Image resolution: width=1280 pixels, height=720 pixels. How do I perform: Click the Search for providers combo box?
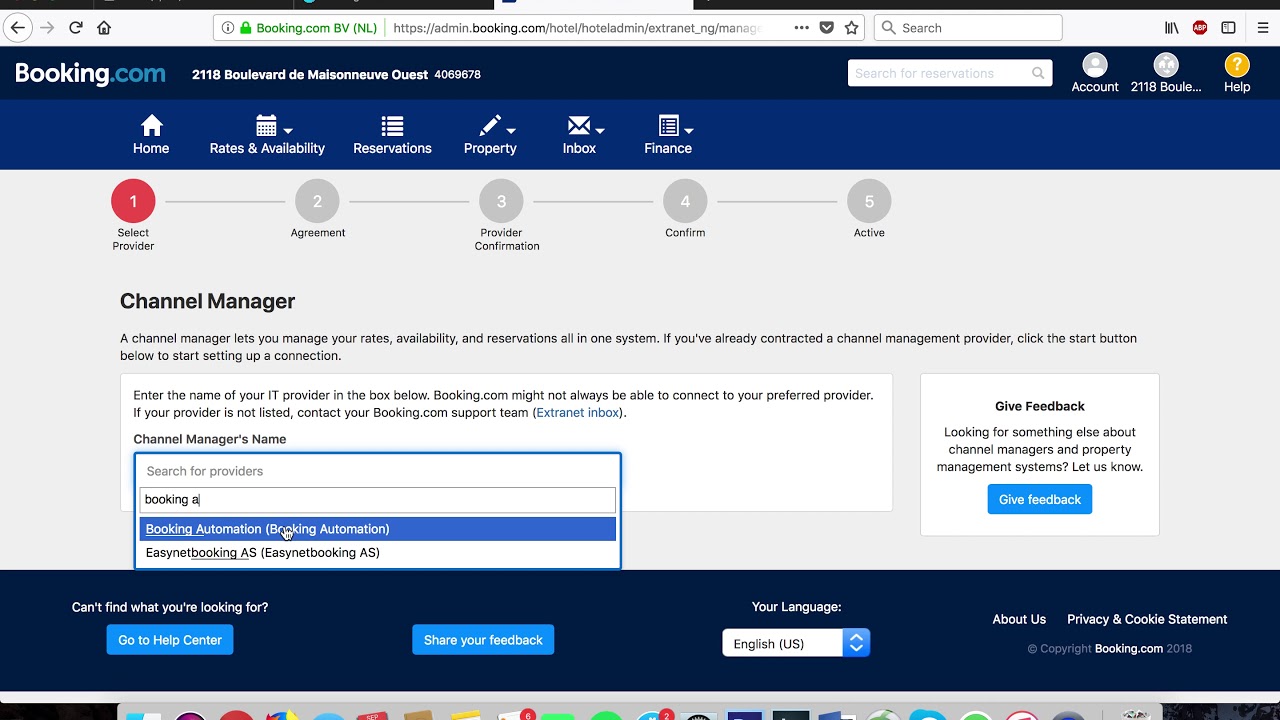[x=378, y=471]
